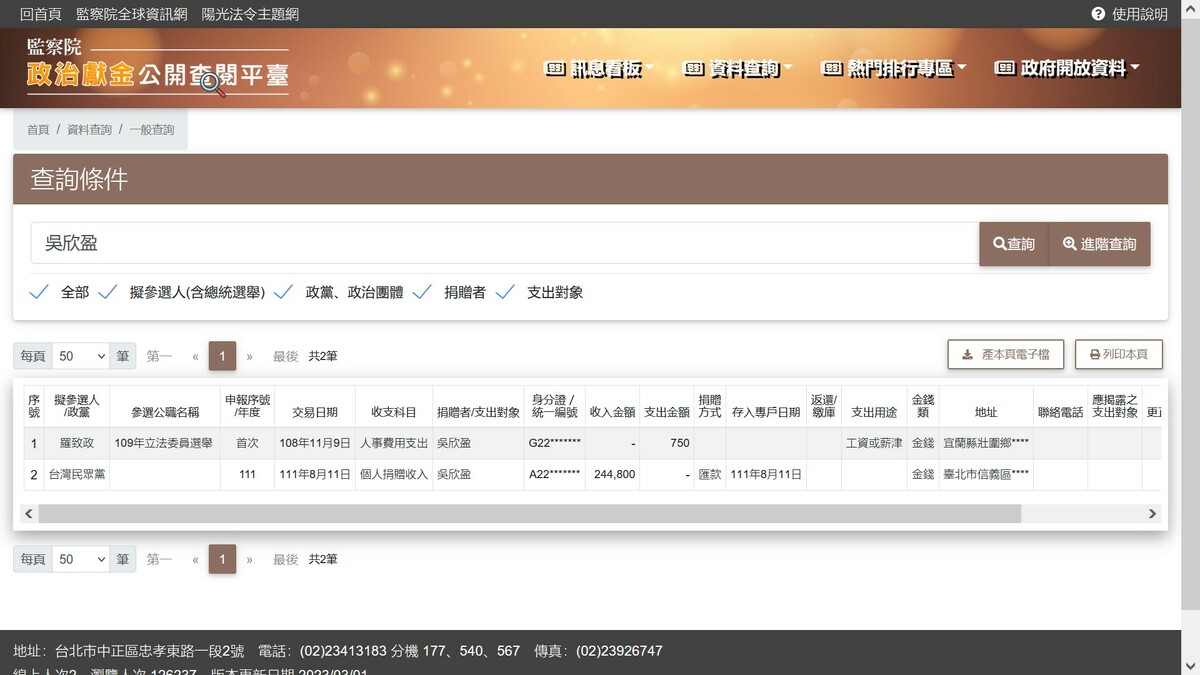Click the 匯款 donation method cell
The height and width of the screenshot is (675, 1200).
709,475
